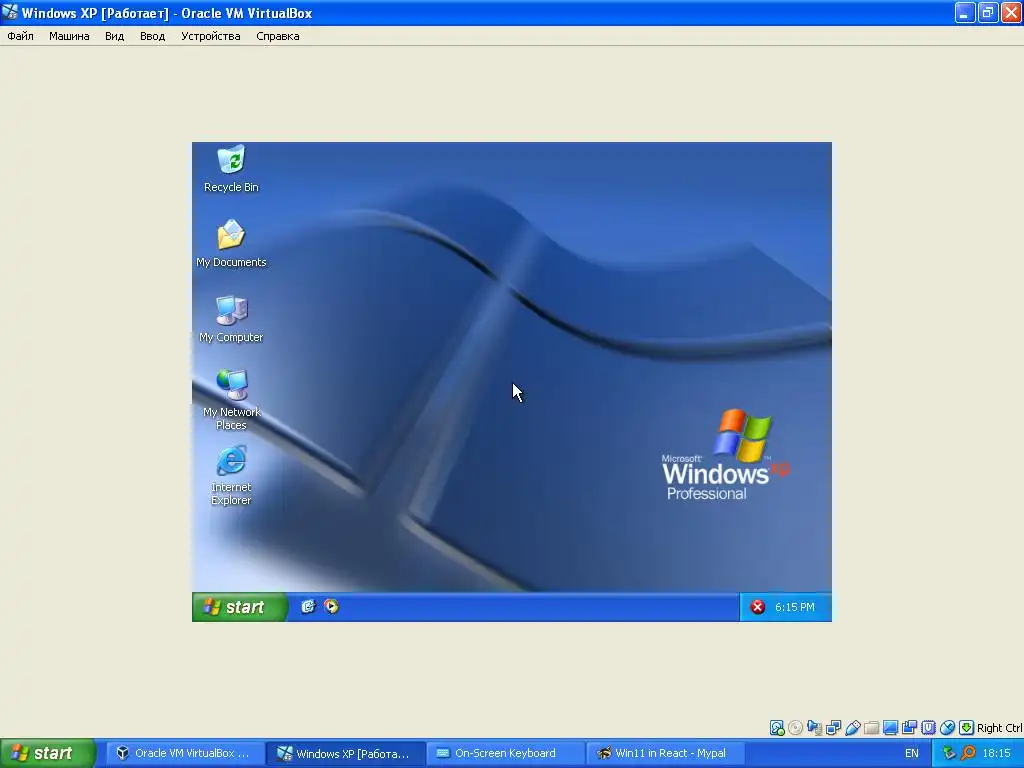1024x768 pixels.
Task: Click the VirtualBox optical disc indicator
Action: 795,728
